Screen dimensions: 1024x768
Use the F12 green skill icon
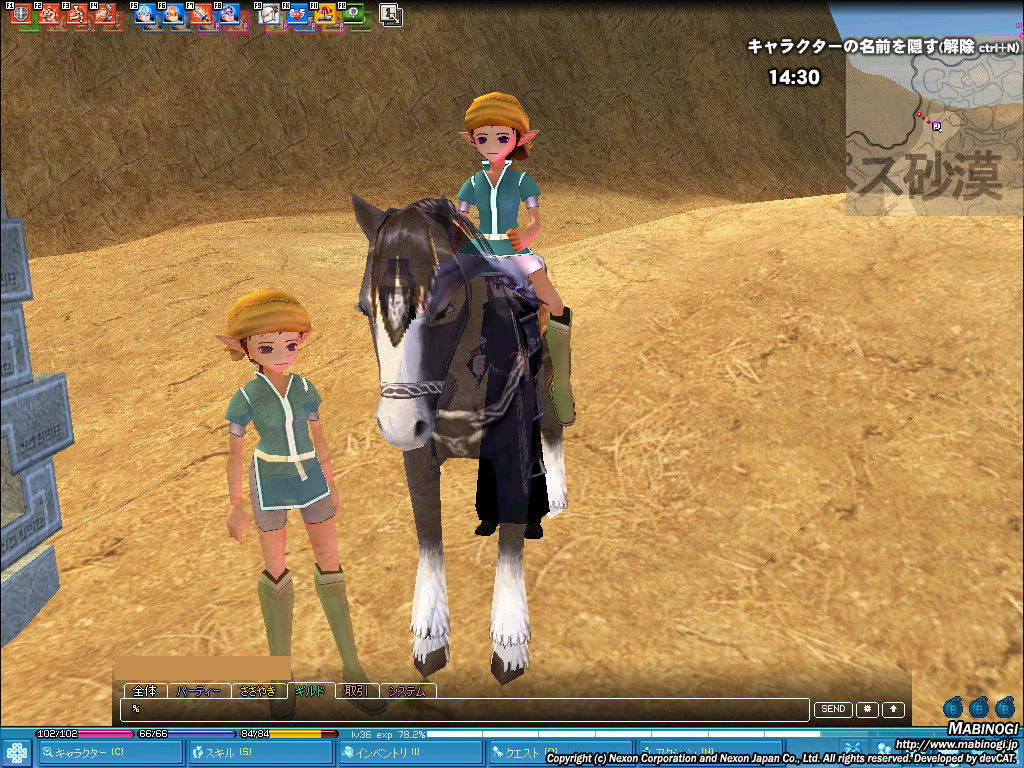353,13
